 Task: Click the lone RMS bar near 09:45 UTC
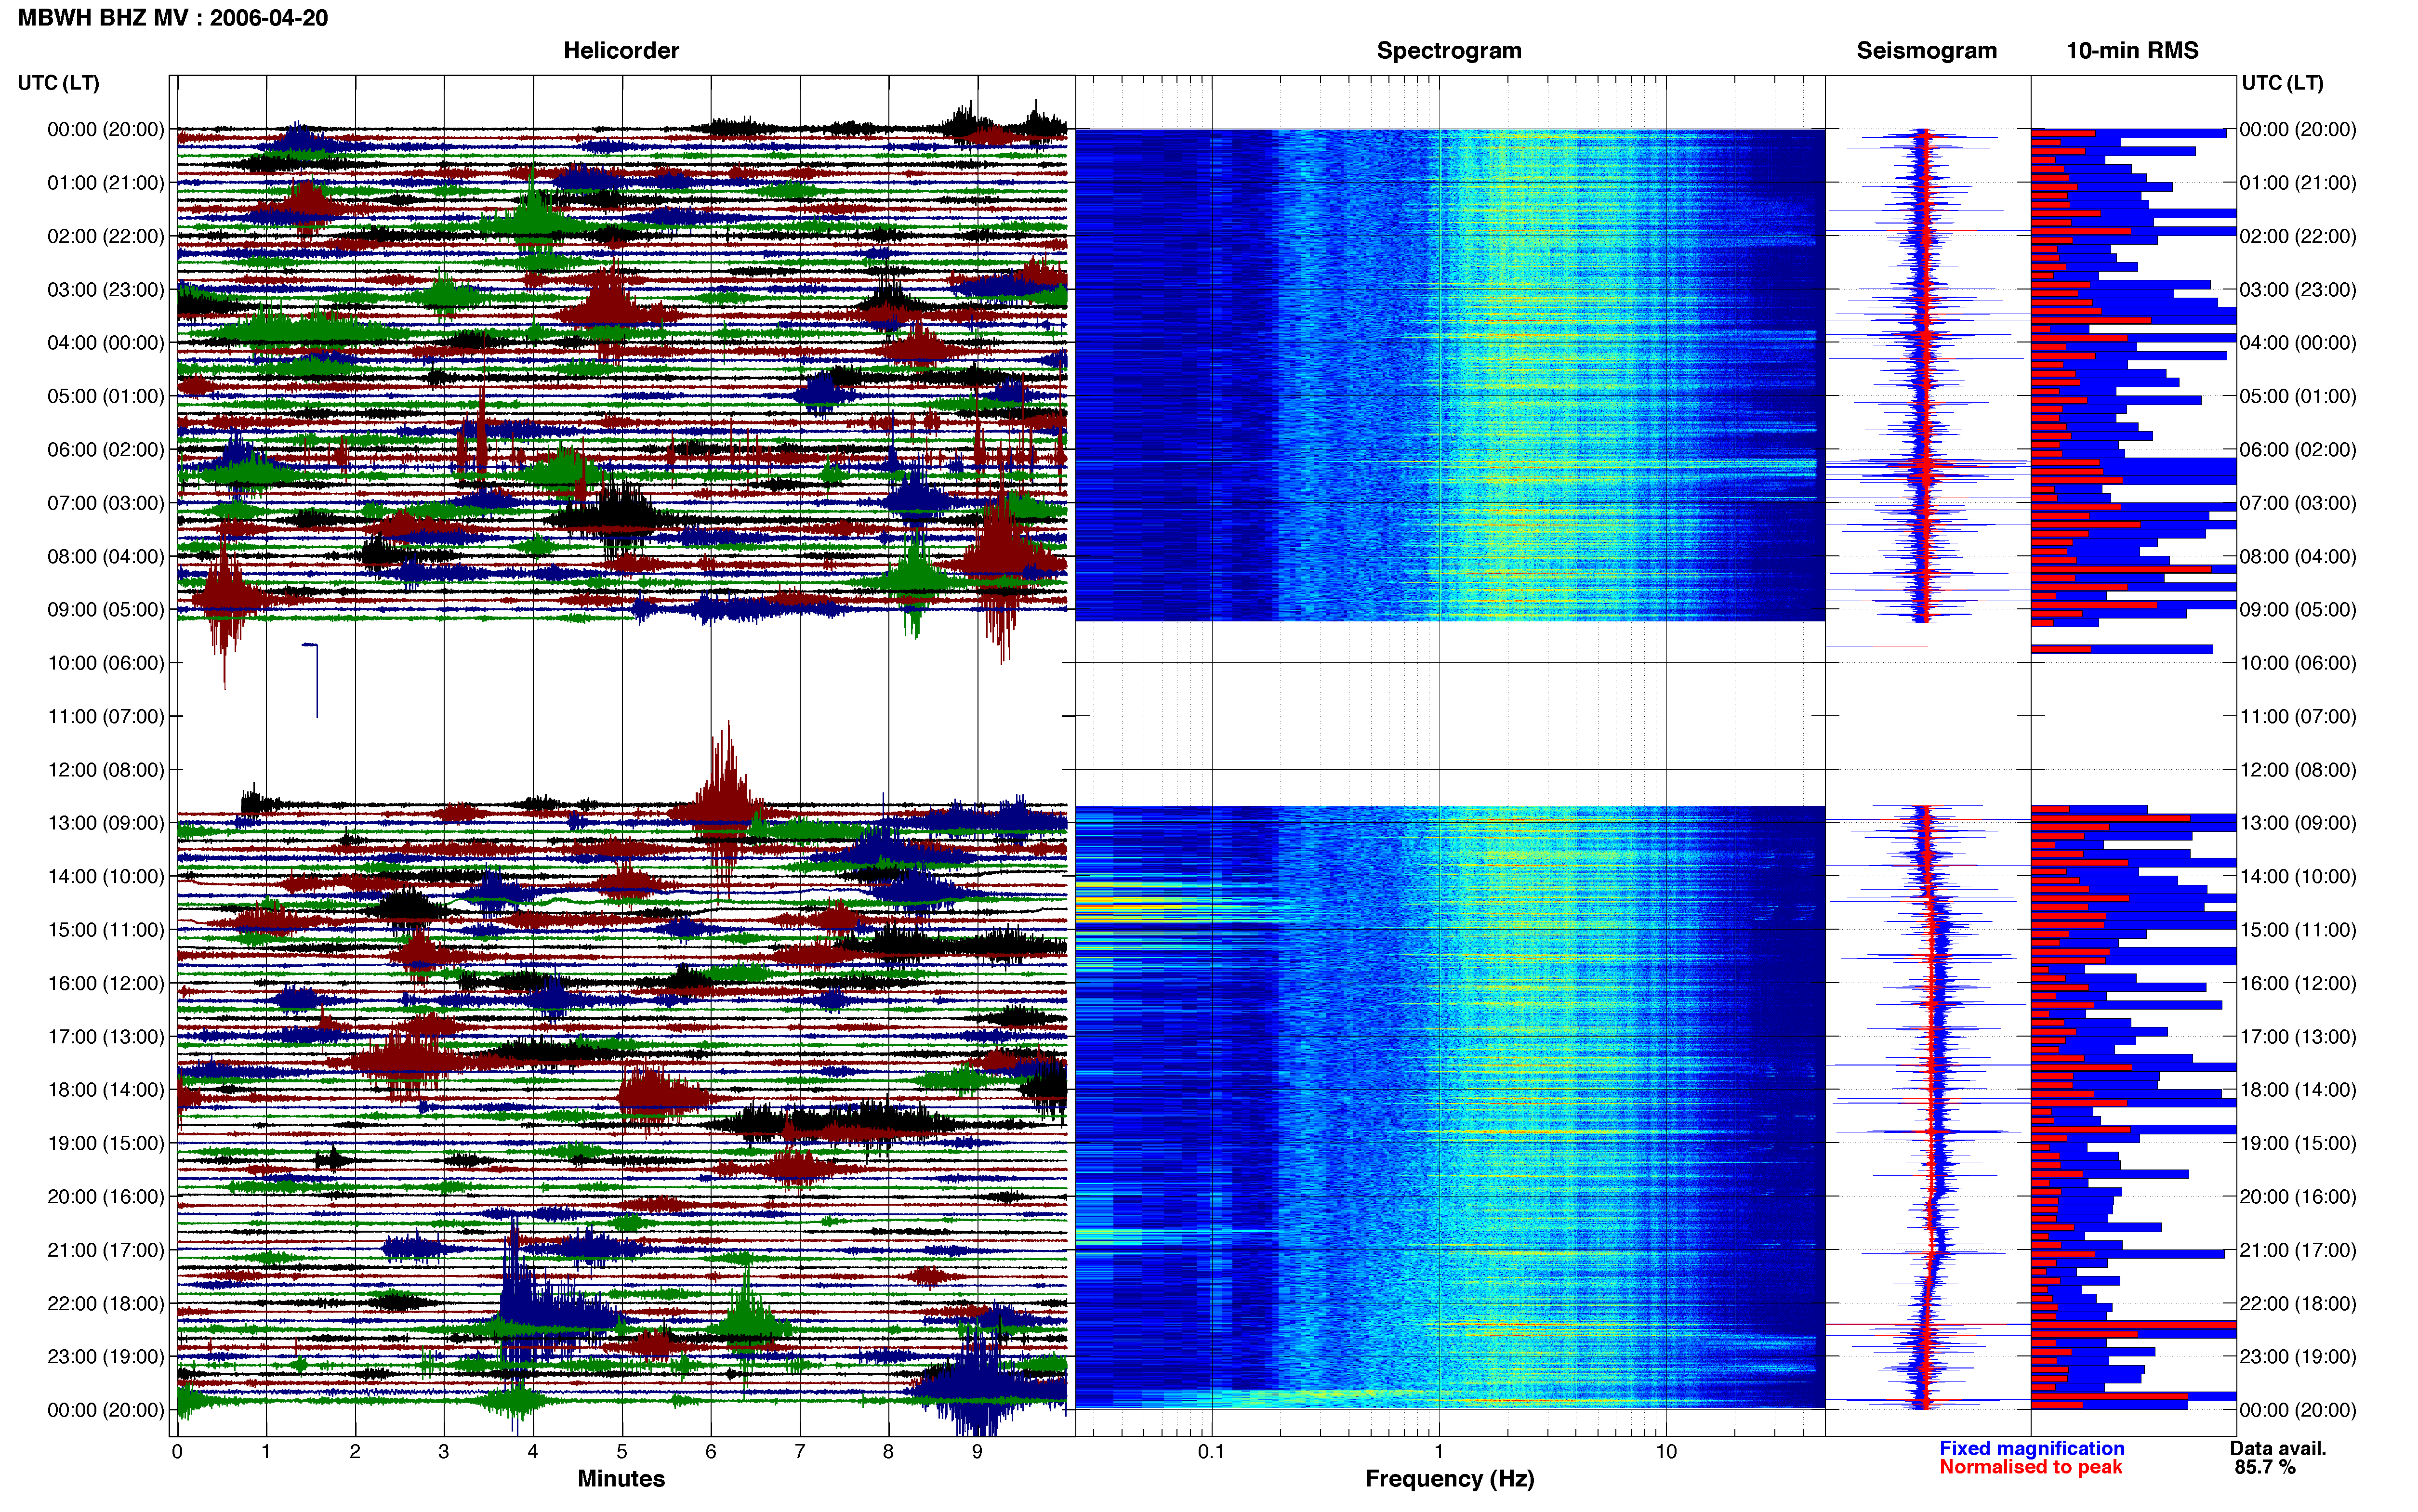coord(2122,650)
